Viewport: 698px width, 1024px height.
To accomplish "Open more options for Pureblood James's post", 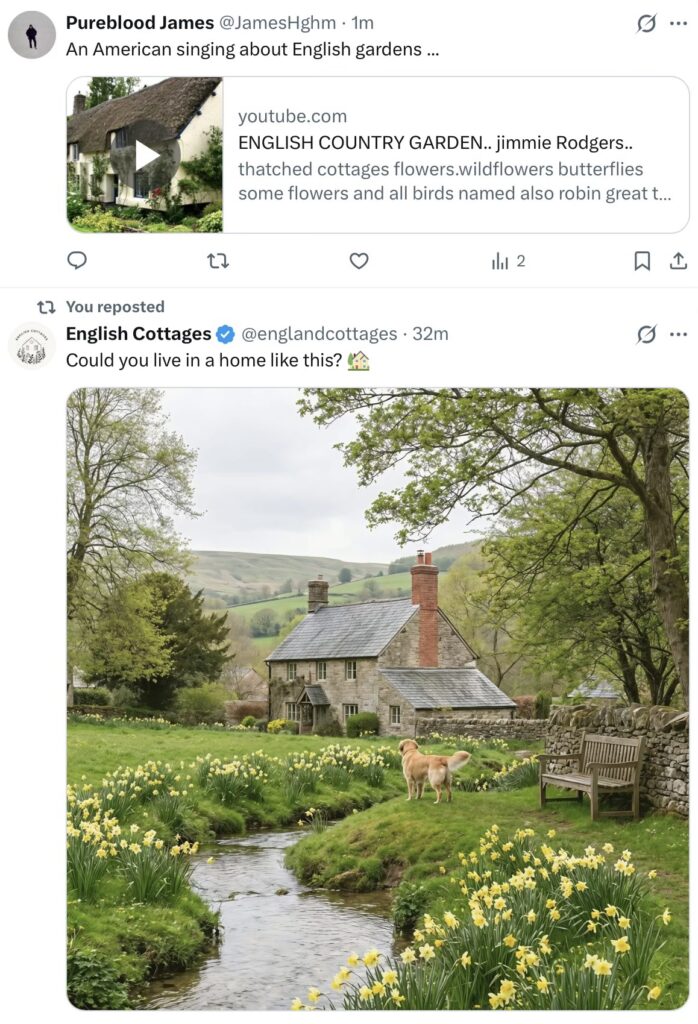I will (x=679, y=23).
